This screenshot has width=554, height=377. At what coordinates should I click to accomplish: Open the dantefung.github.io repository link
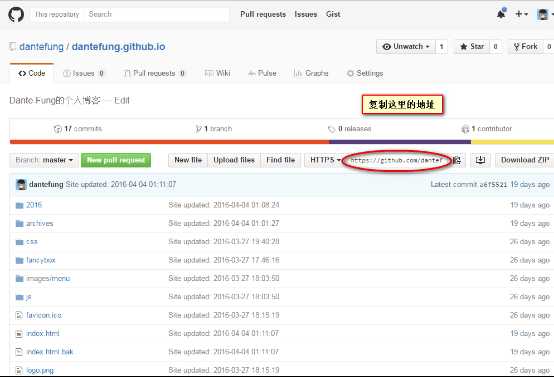coord(118,47)
